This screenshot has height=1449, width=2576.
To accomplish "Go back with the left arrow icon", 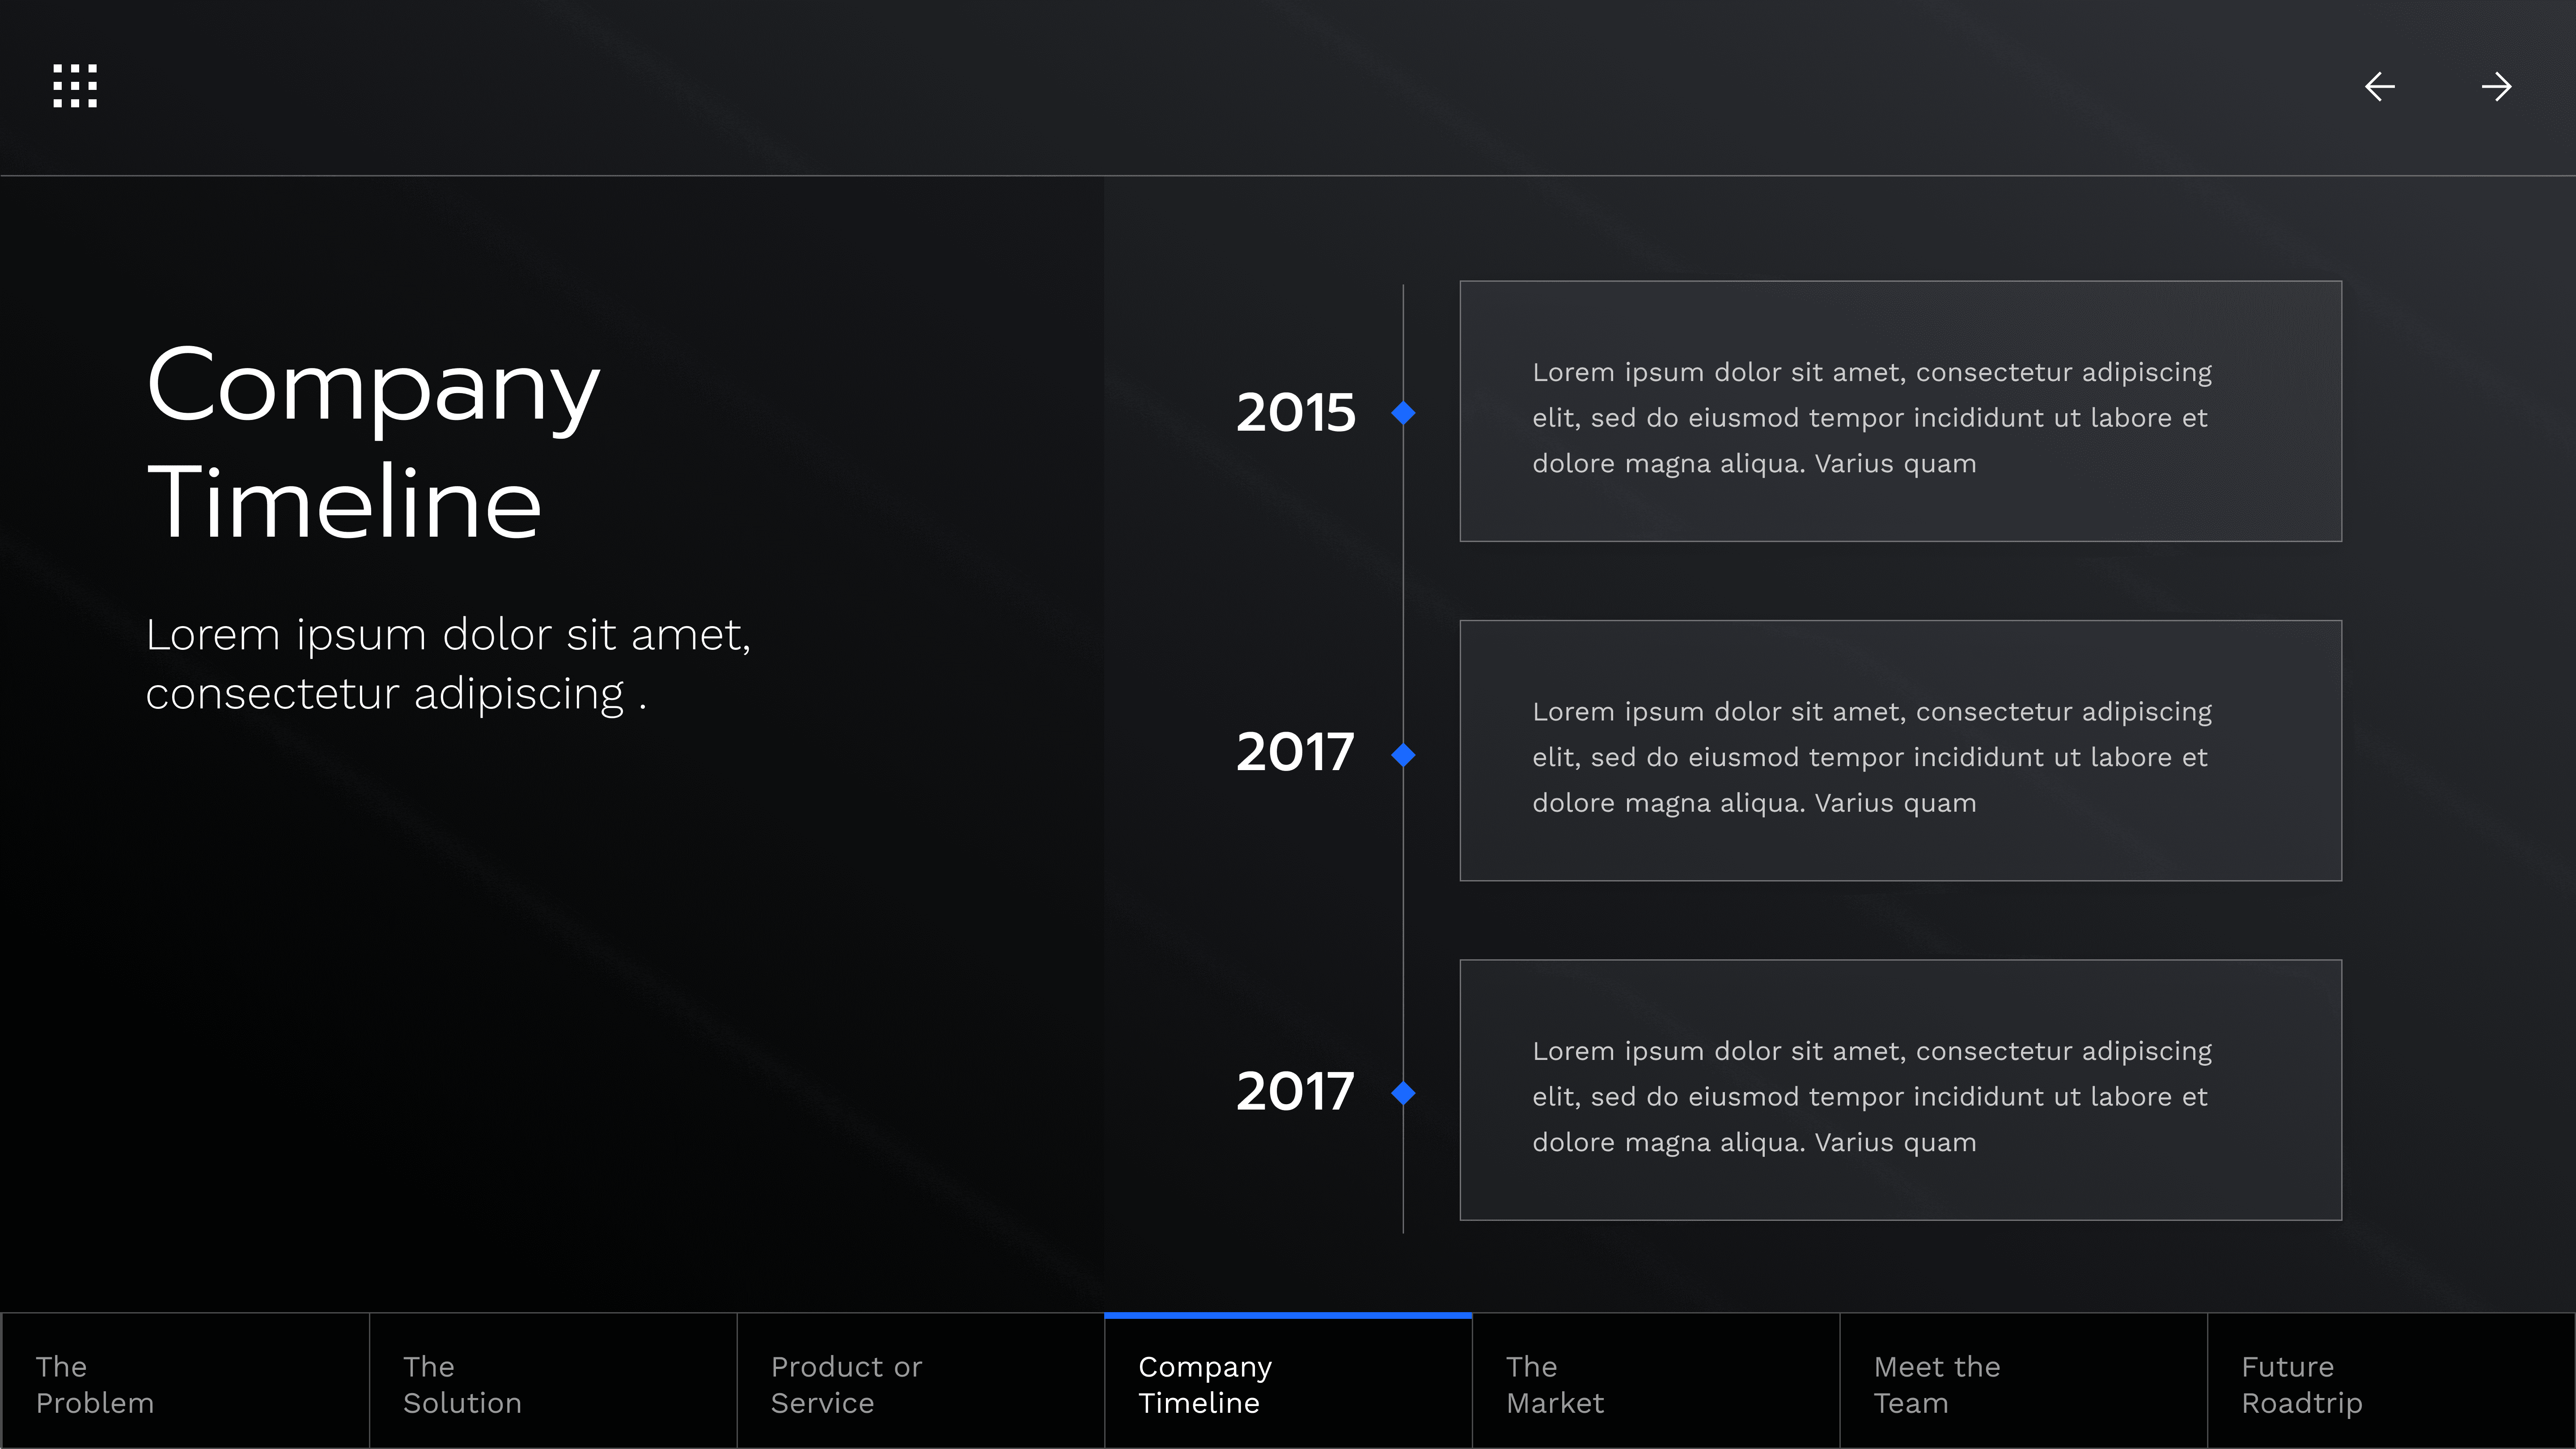I will (x=2379, y=87).
